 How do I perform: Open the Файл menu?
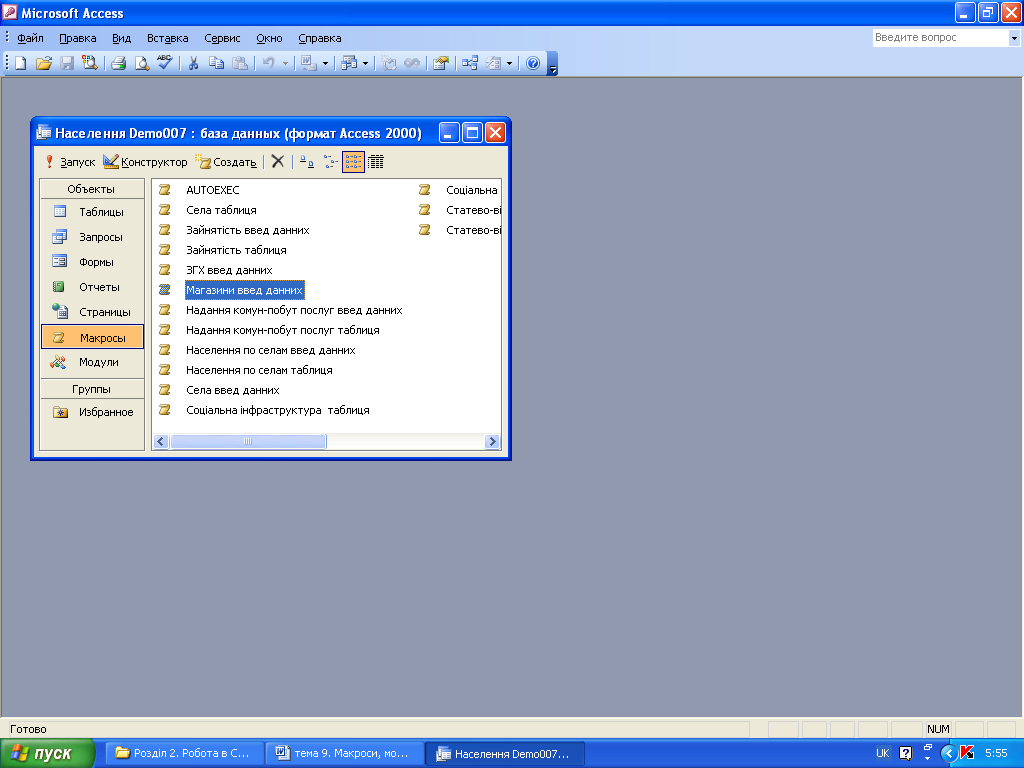30,38
